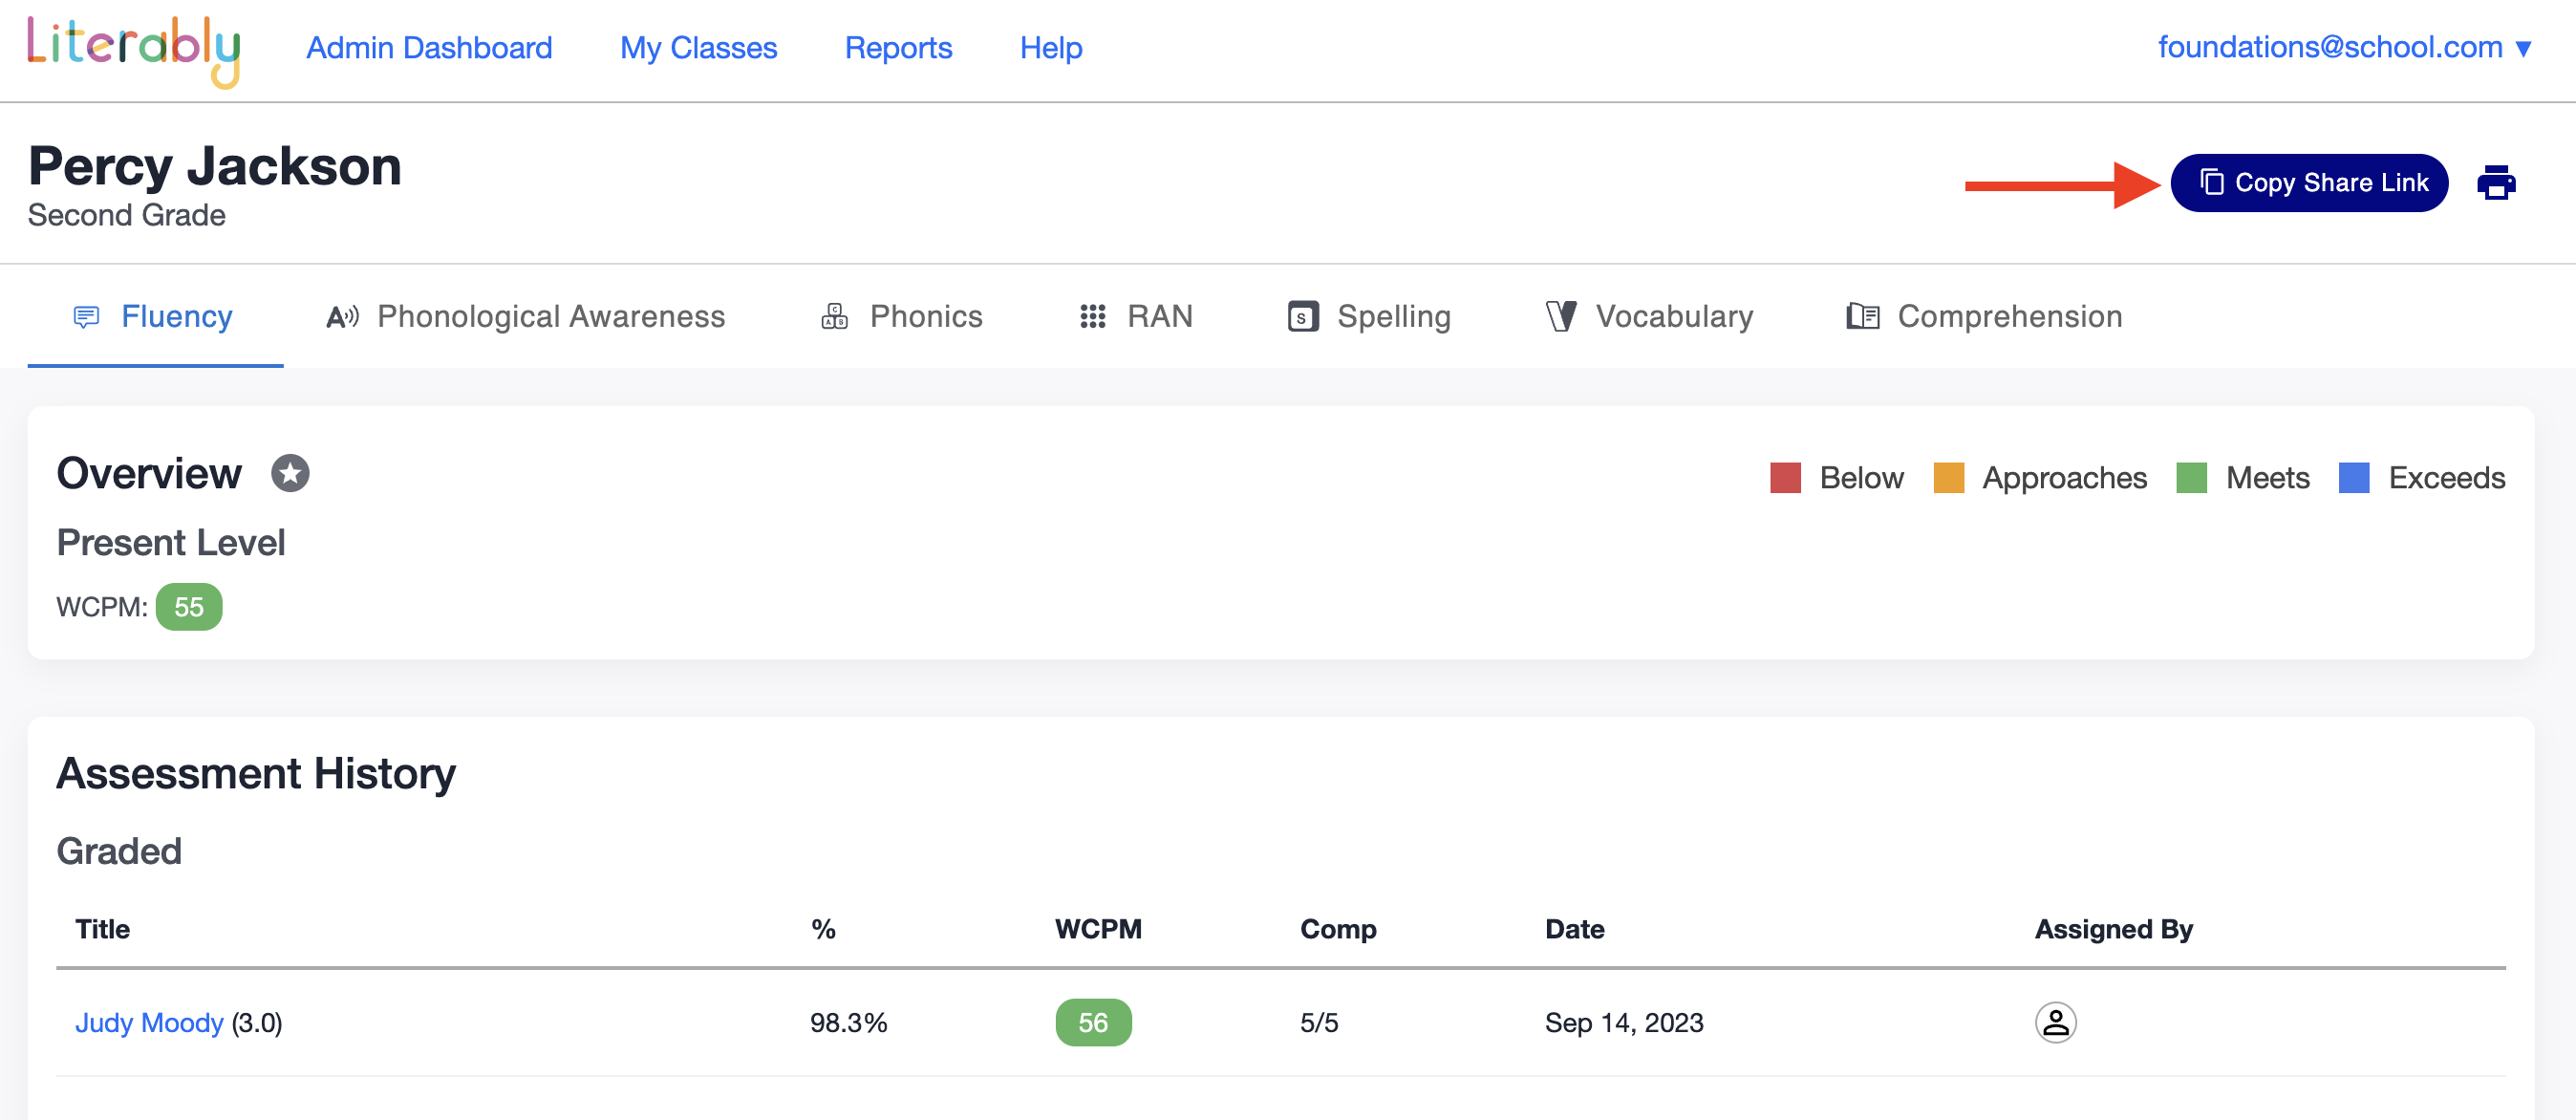Image resolution: width=2576 pixels, height=1120 pixels.
Task: Click the Copy Share Link button
Action: tap(2309, 183)
